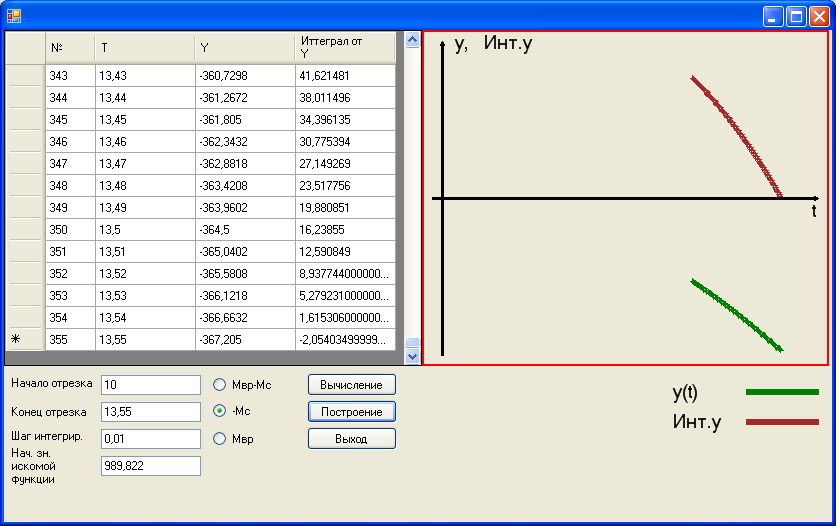
Task: Select T cell with value 13,43
Action: point(145,76)
